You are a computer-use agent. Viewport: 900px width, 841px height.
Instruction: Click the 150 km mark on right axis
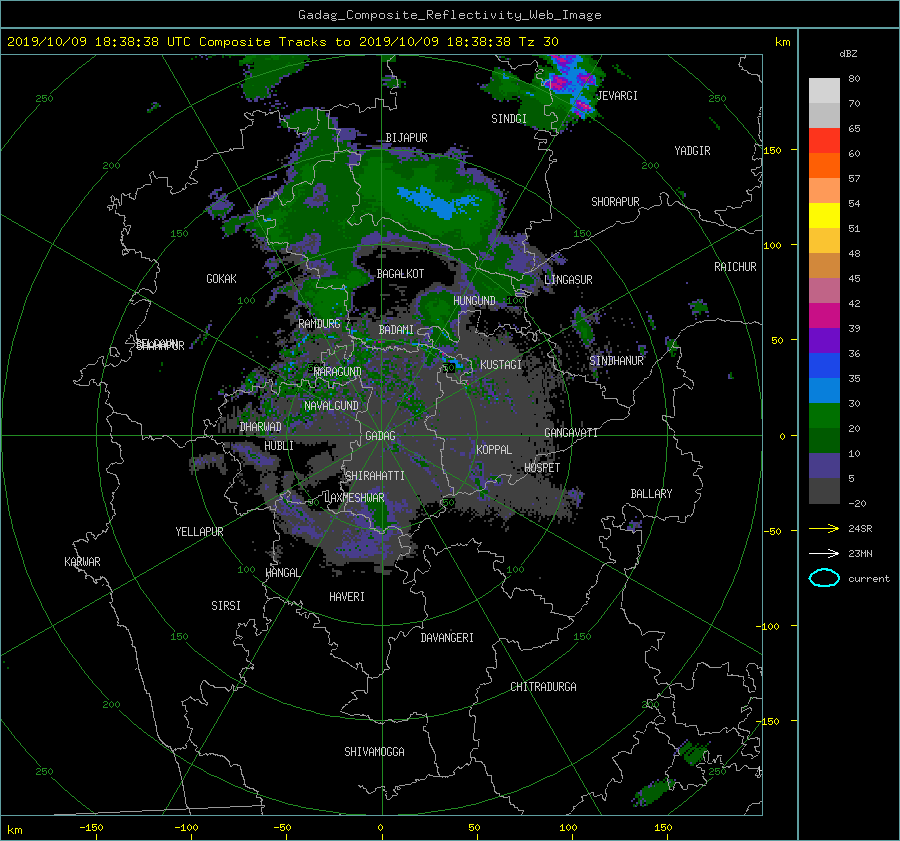(772, 150)
